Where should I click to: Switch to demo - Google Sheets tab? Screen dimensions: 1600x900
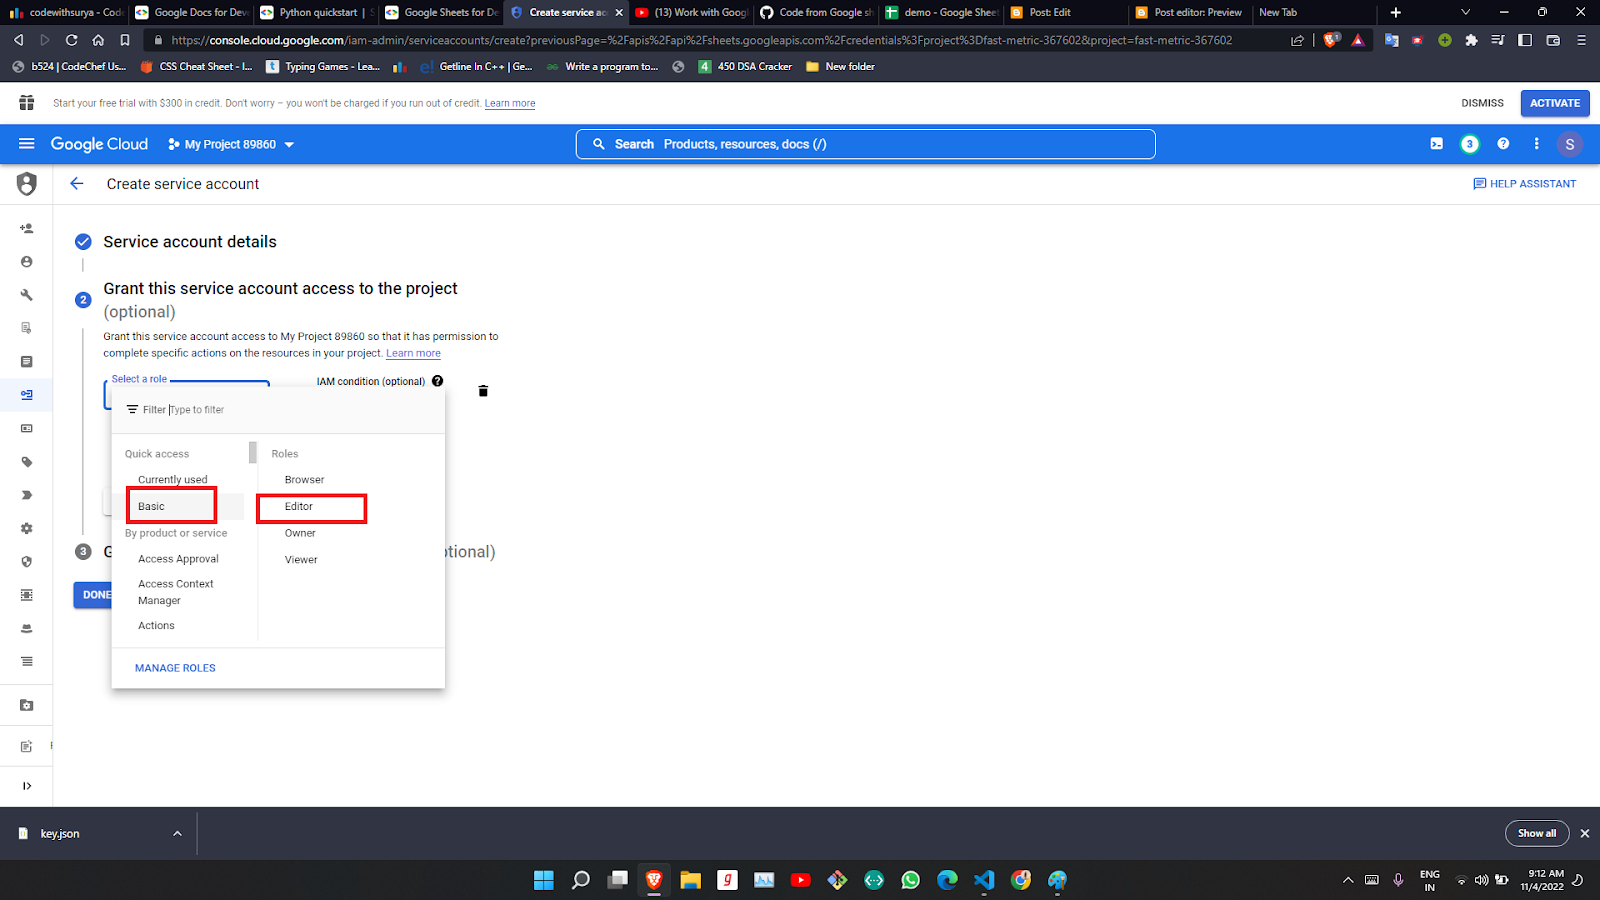click(940, 12)
